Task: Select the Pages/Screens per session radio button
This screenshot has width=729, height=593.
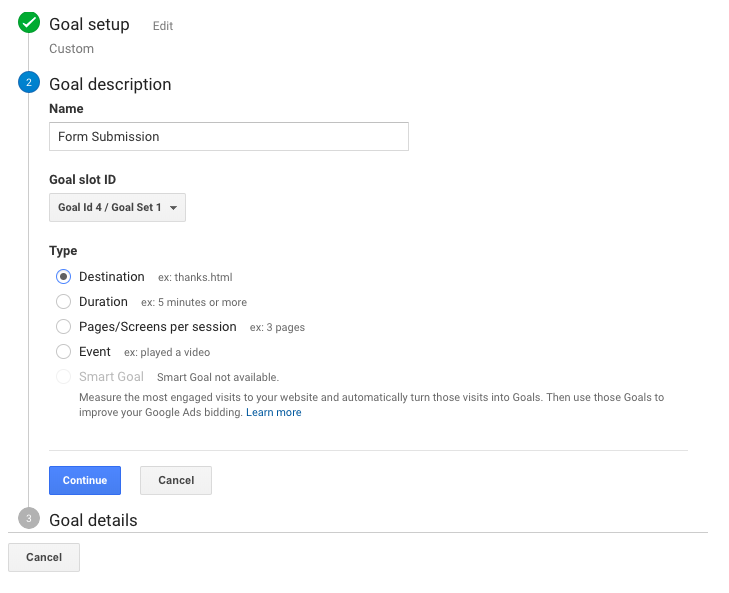Action: click(64, 326)
